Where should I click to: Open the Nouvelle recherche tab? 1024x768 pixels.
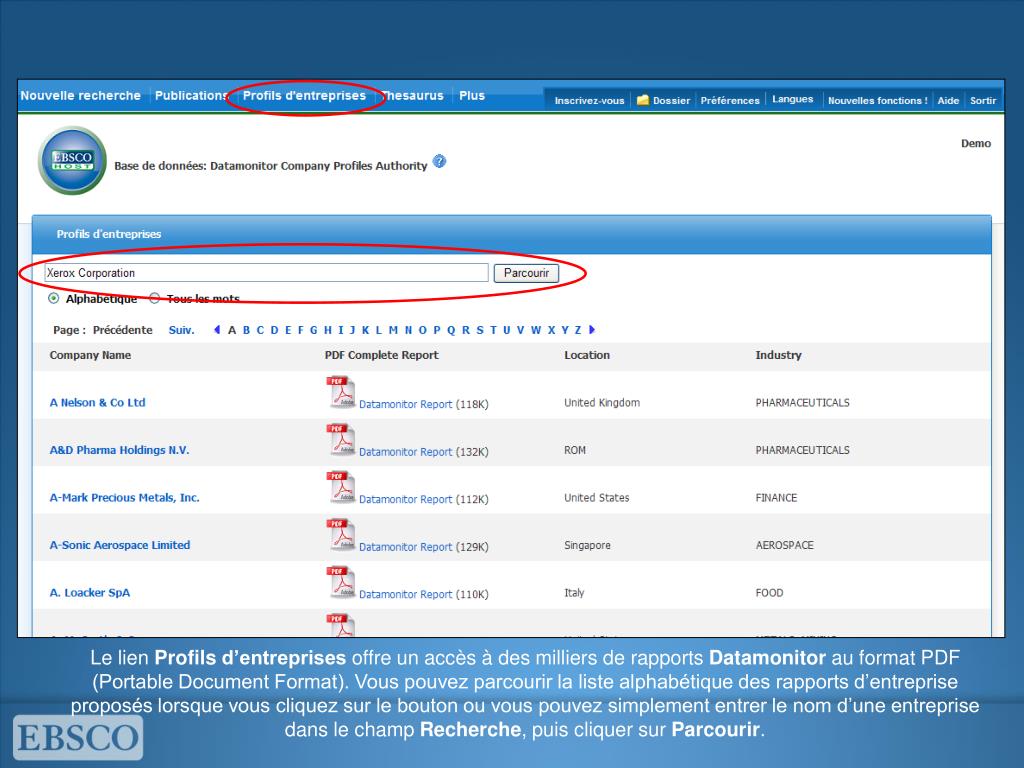point(80,95)
